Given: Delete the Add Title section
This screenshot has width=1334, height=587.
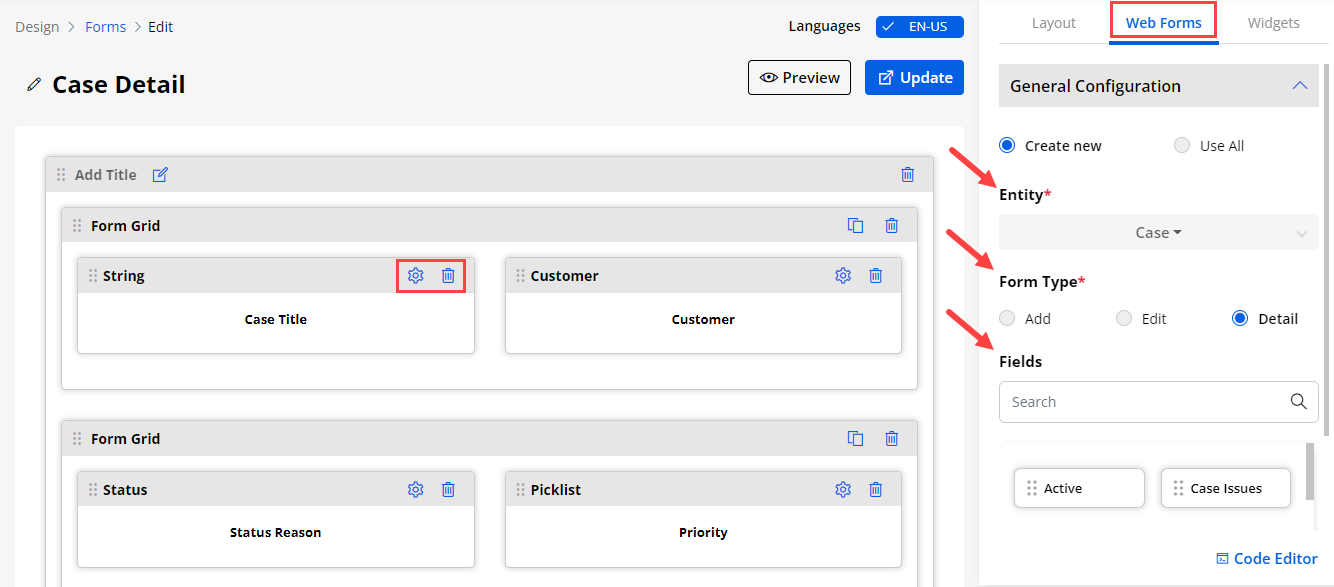Looking at the screenshot, I should point(908,175).
